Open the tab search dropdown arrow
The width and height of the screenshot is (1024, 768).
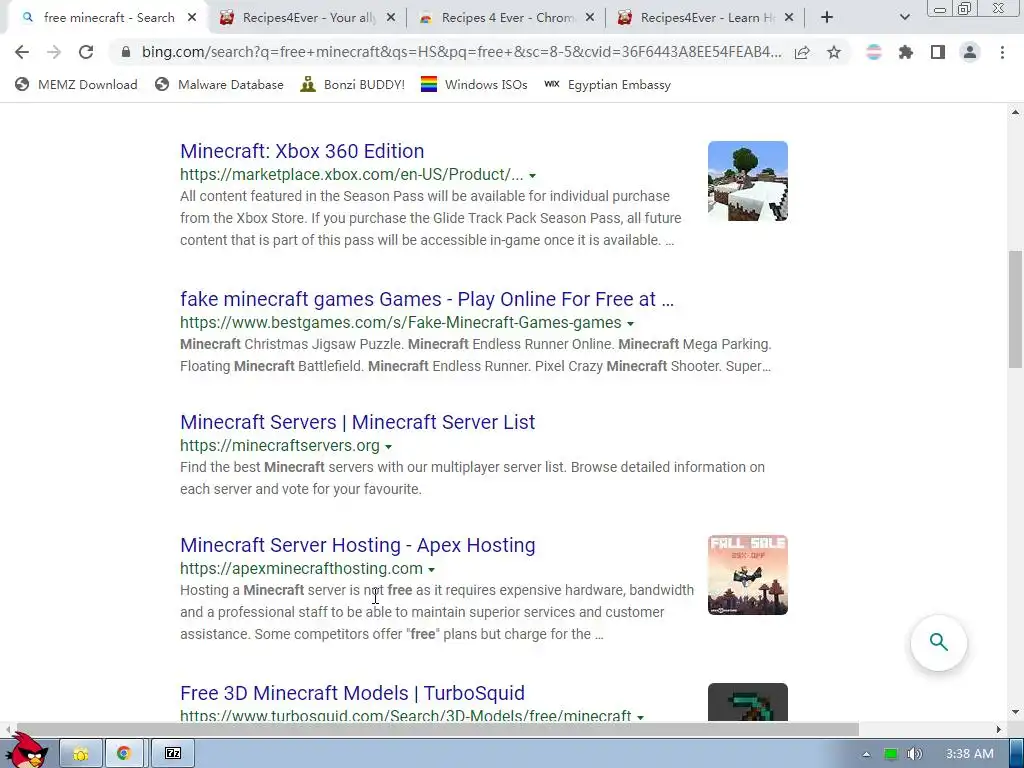coord(904,18)
